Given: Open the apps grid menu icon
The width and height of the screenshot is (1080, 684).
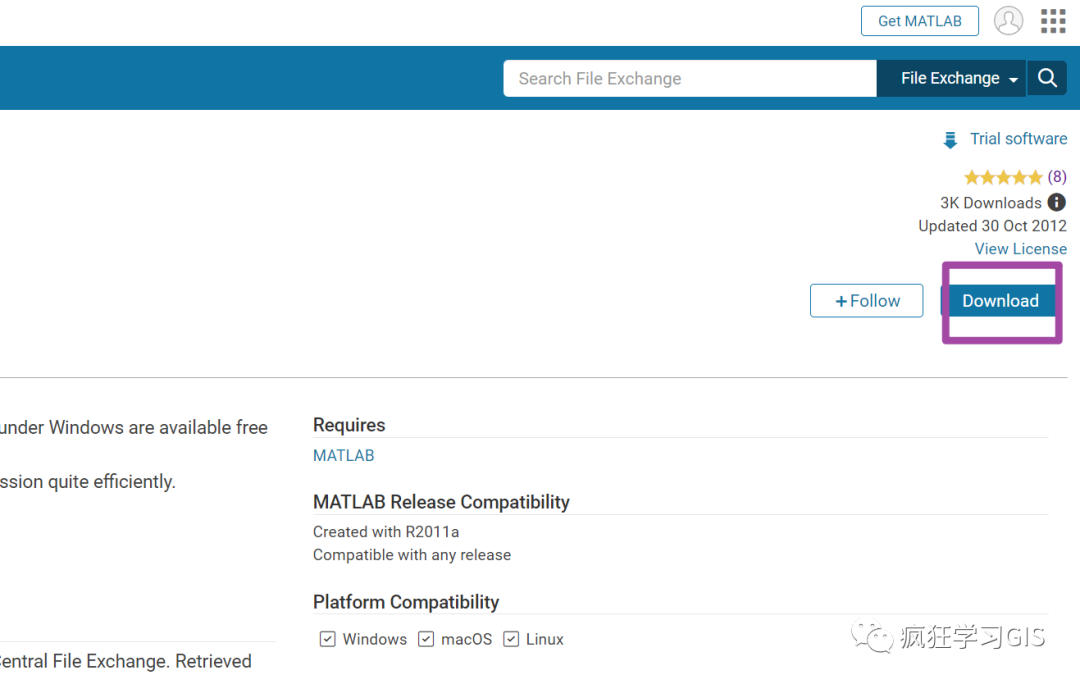Looking at the screenshot, I should (x=1053, y=21).
